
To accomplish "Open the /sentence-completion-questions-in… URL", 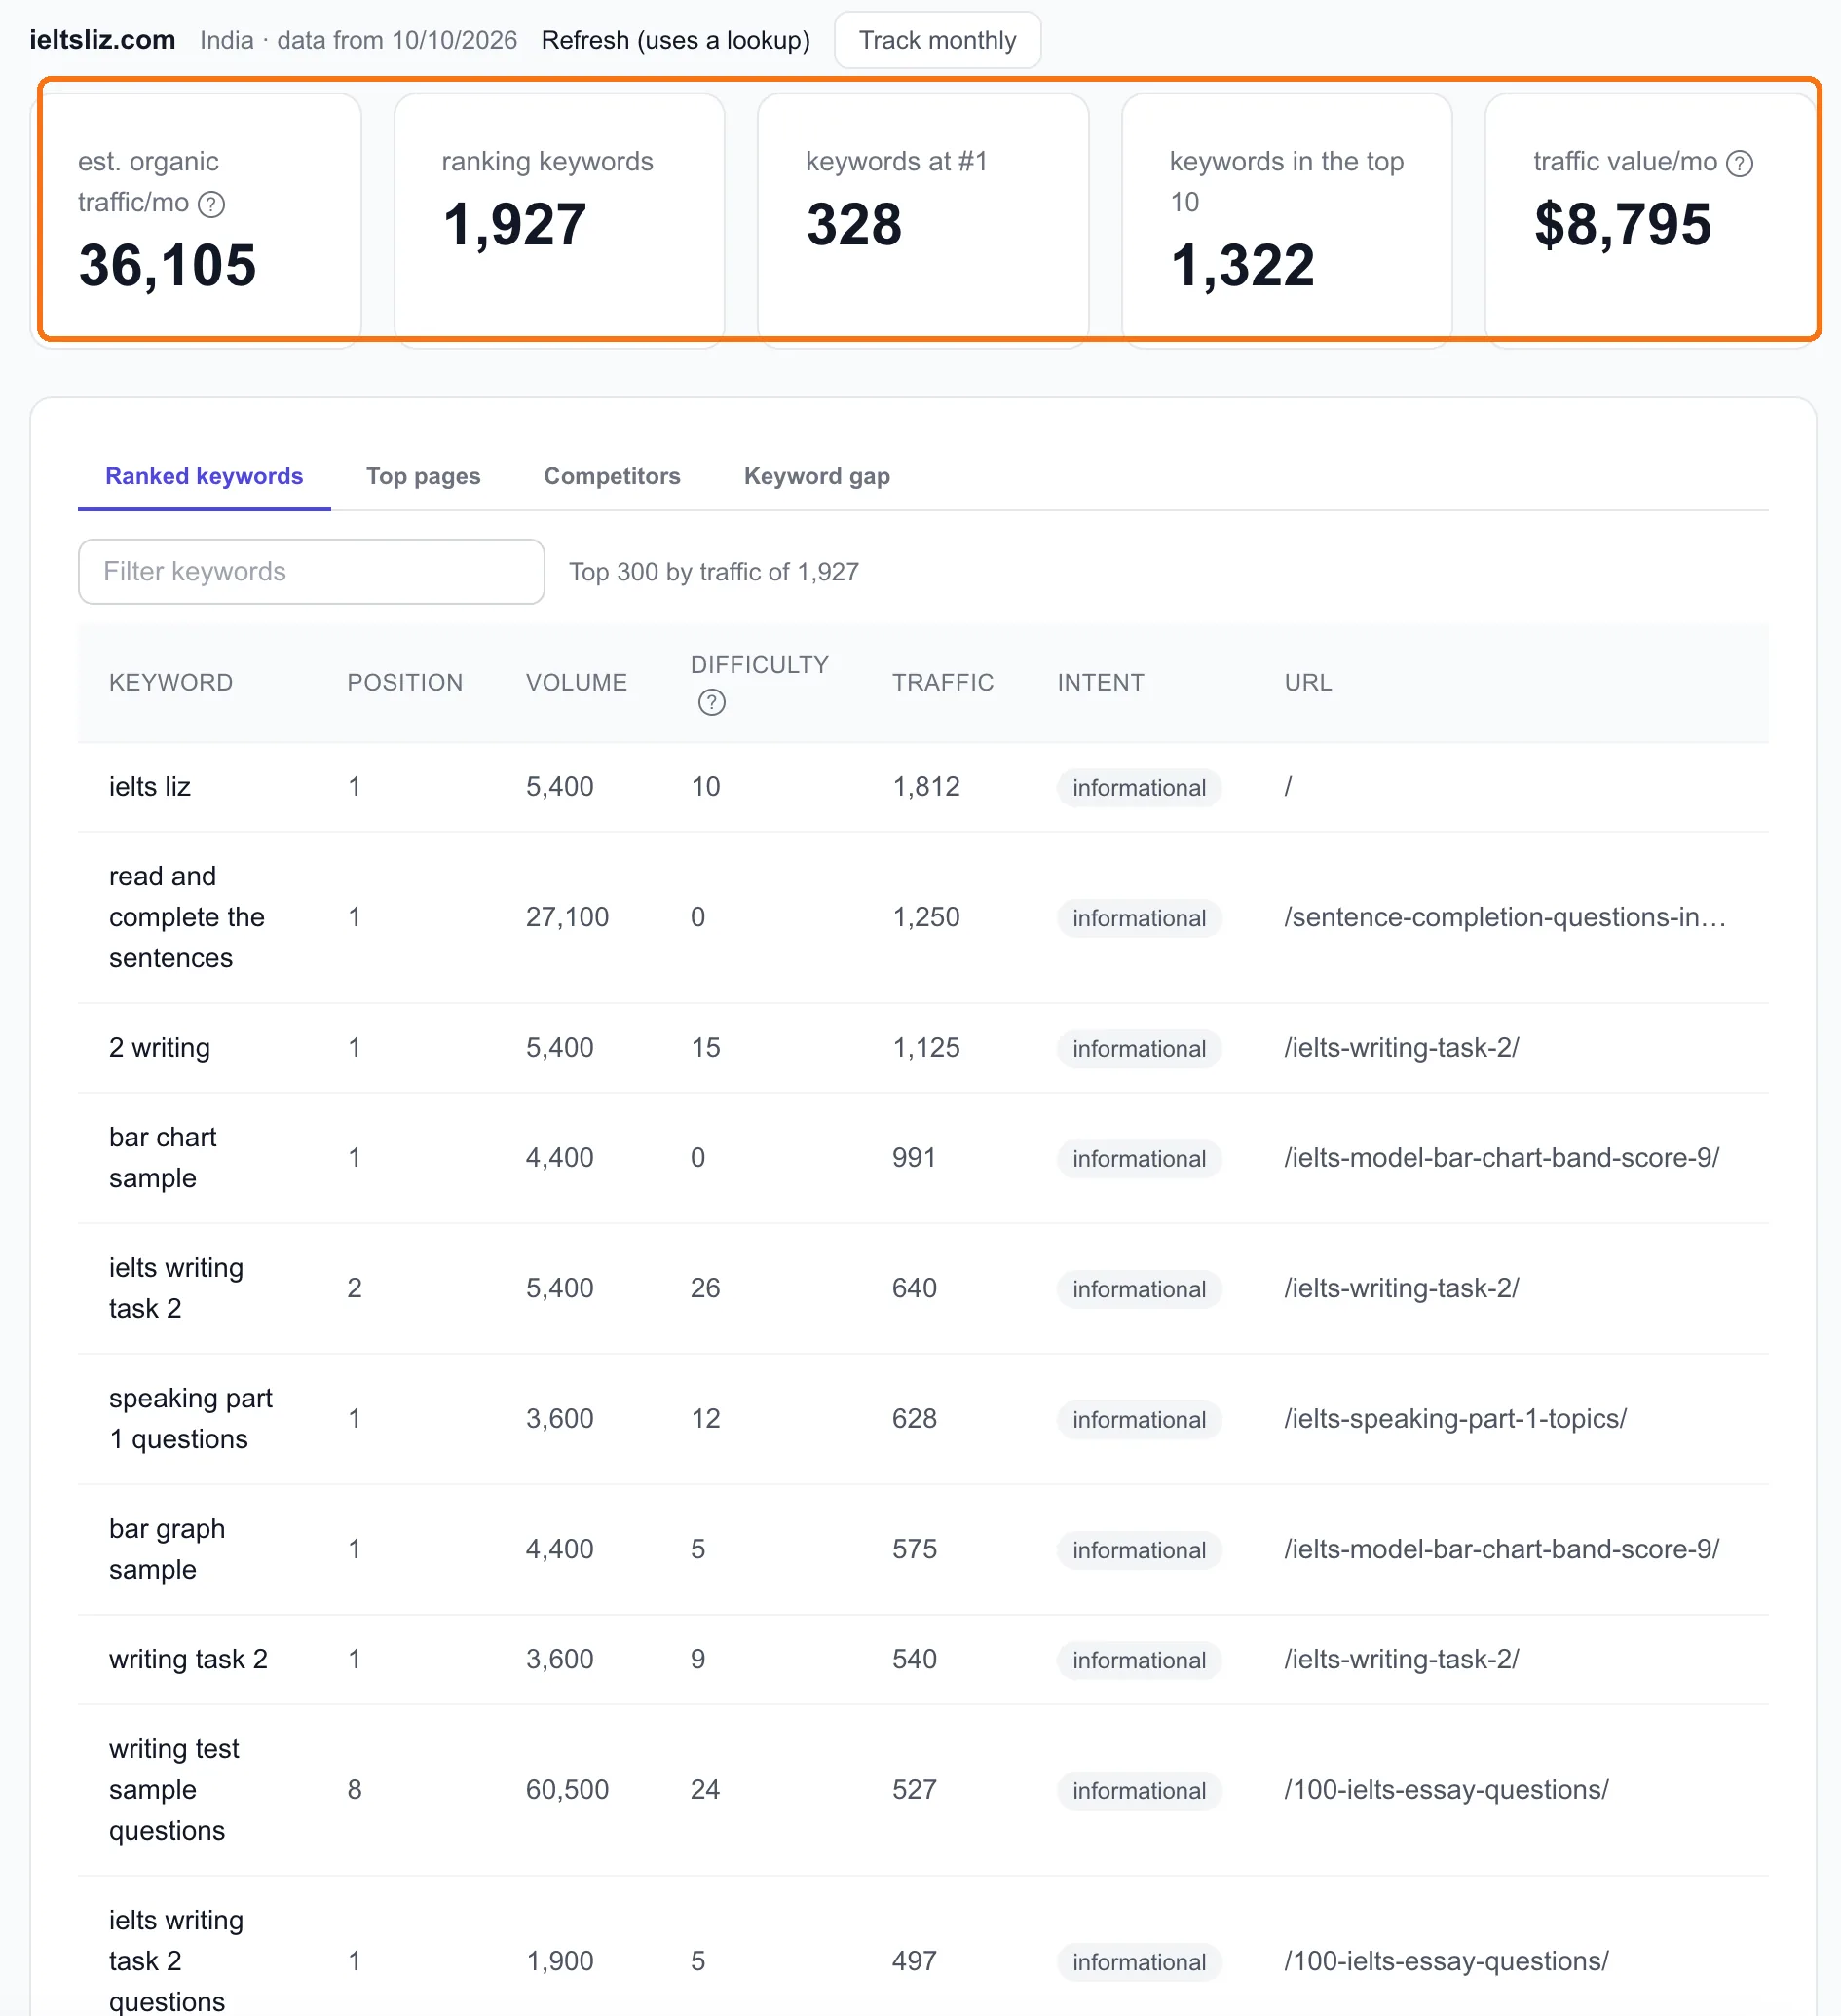I will click(1504, 916).
